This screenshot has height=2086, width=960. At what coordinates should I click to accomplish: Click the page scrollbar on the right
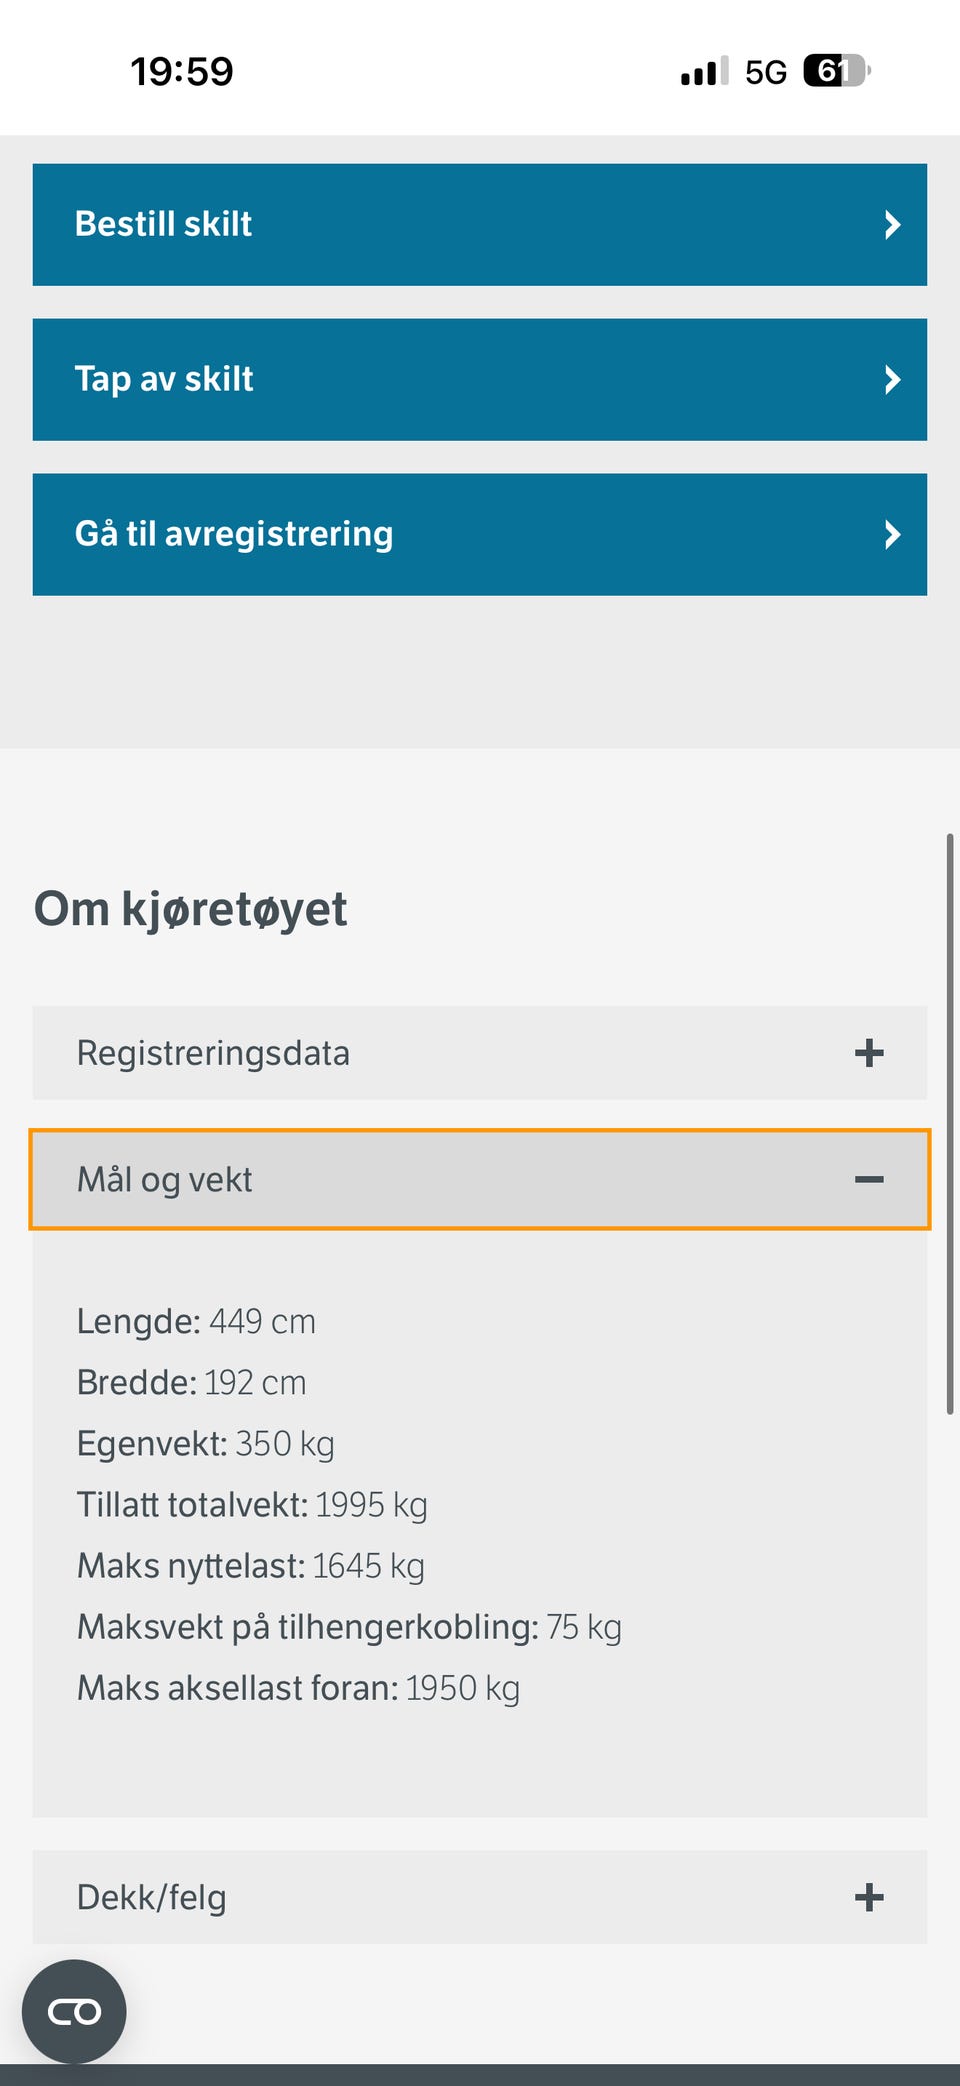(x=950, y=1123)
